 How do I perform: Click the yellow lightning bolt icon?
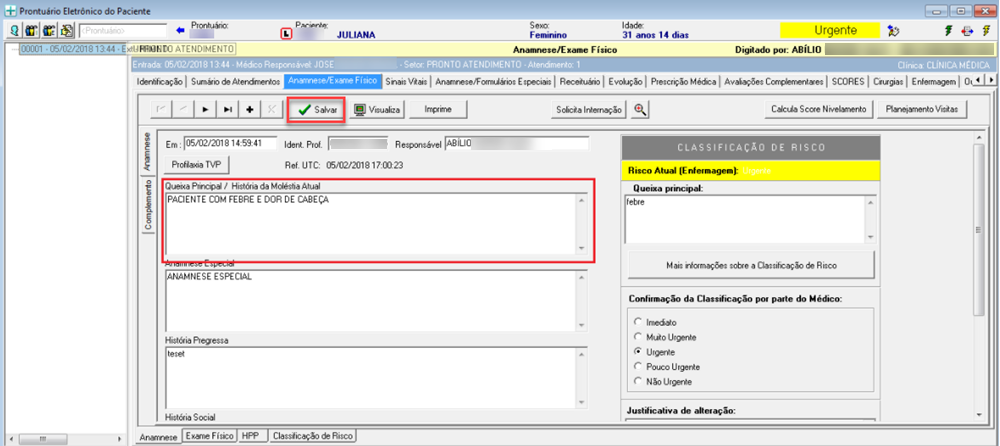[x=986, y=31]
